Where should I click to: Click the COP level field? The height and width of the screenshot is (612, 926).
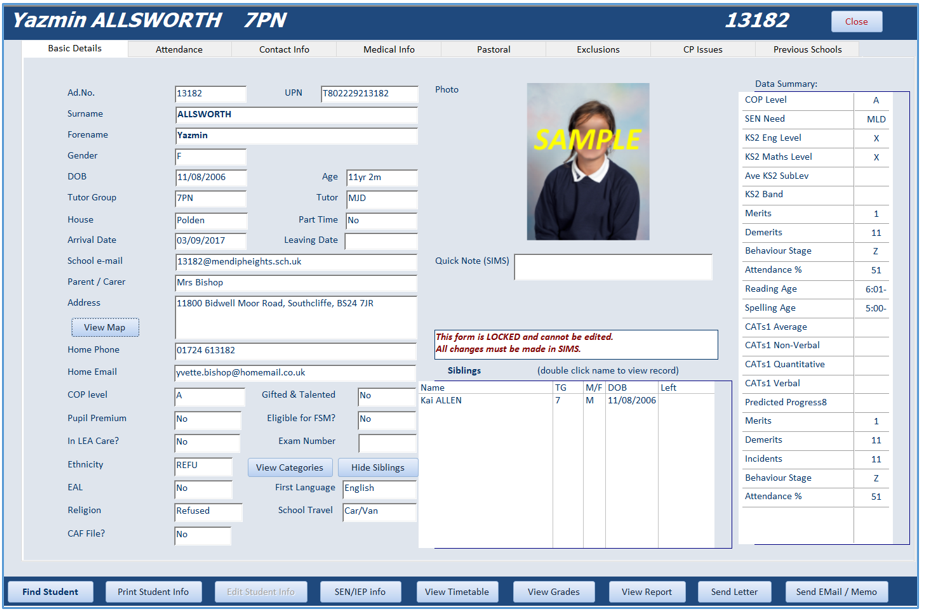pyautogui.click(x=210, y=396)
